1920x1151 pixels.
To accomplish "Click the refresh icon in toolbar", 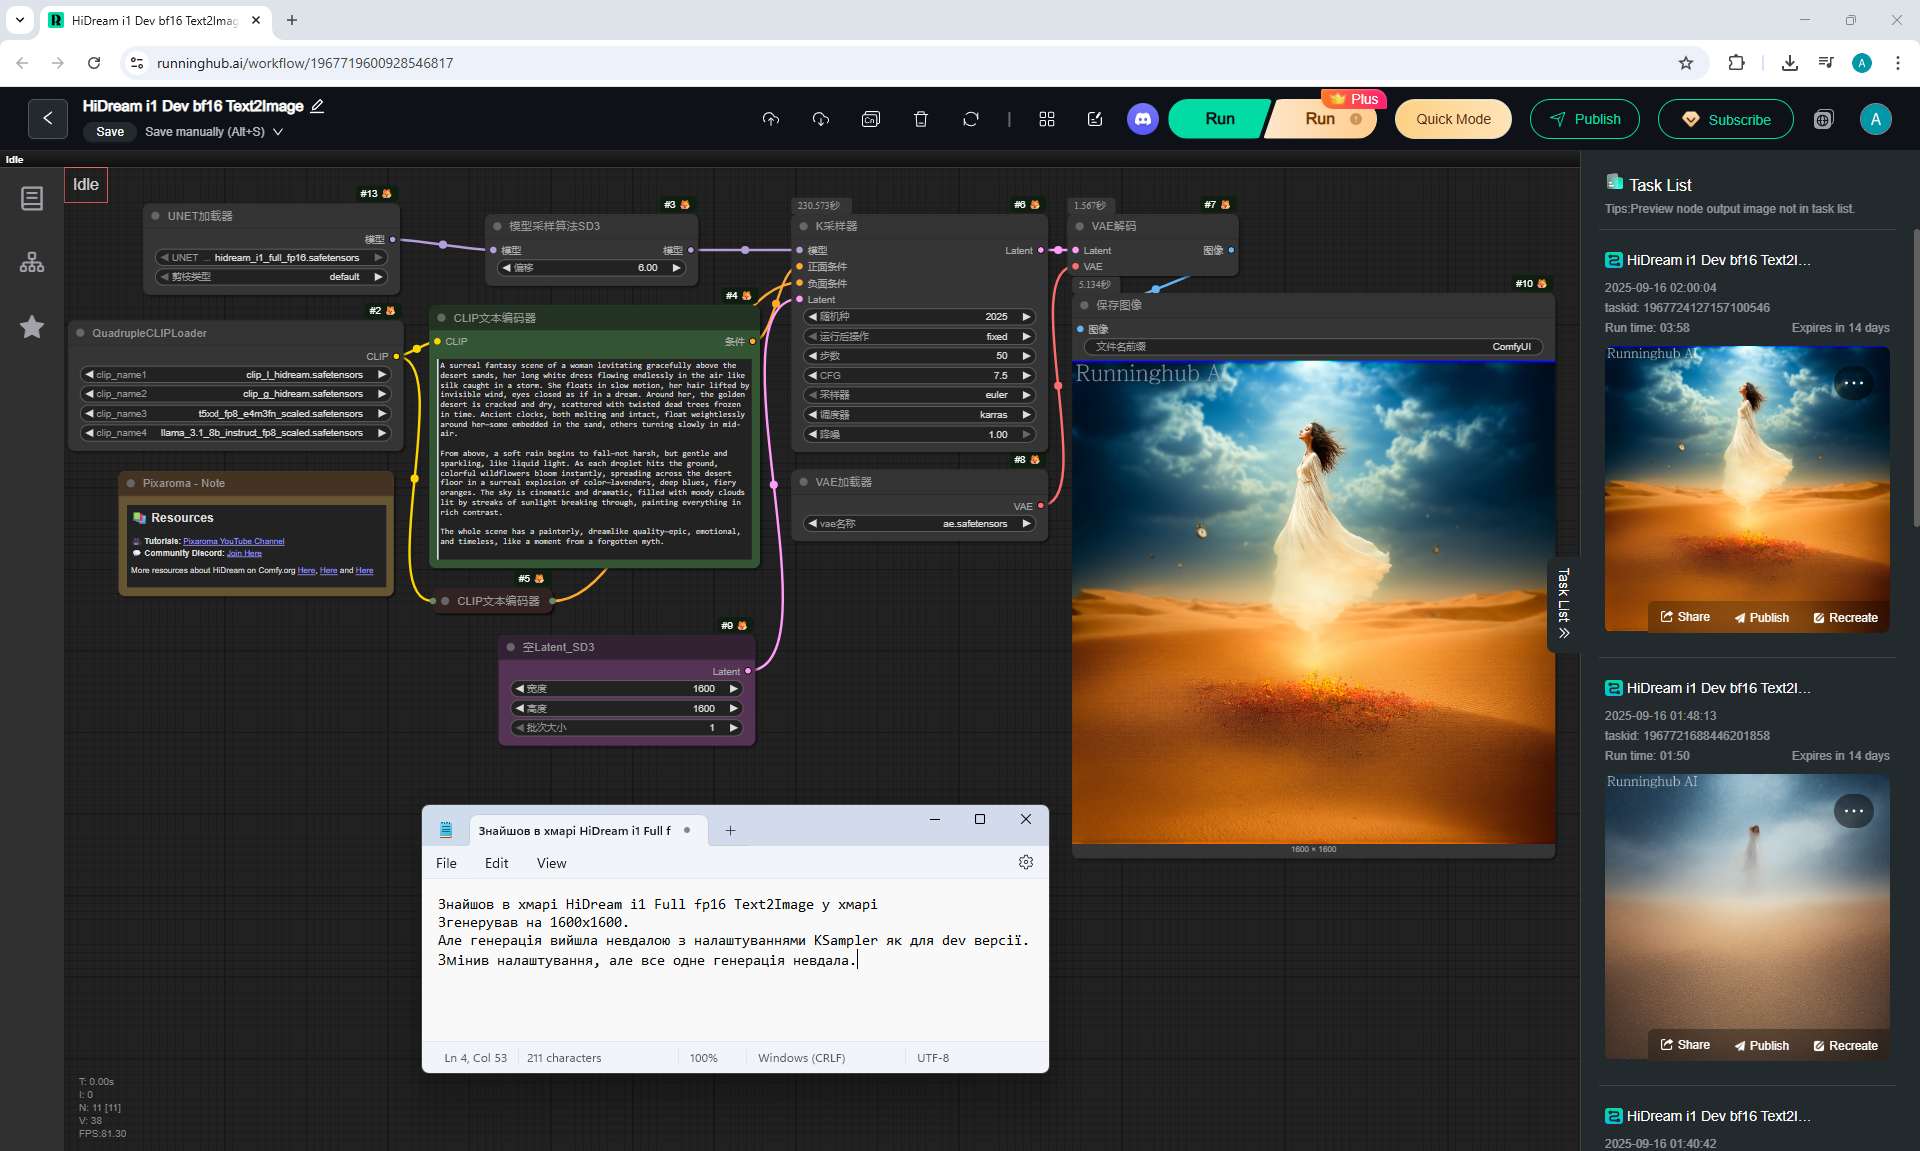I will [971, 119].
